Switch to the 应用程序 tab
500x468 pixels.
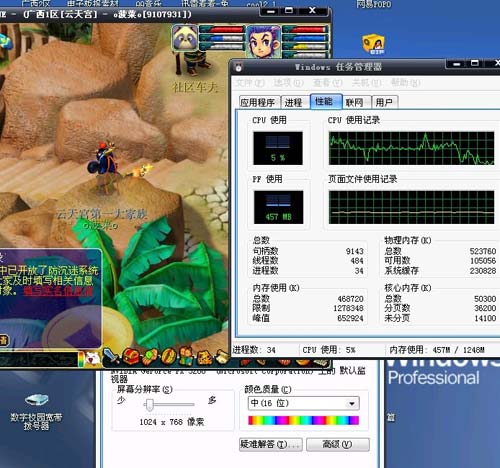point(257,102)
